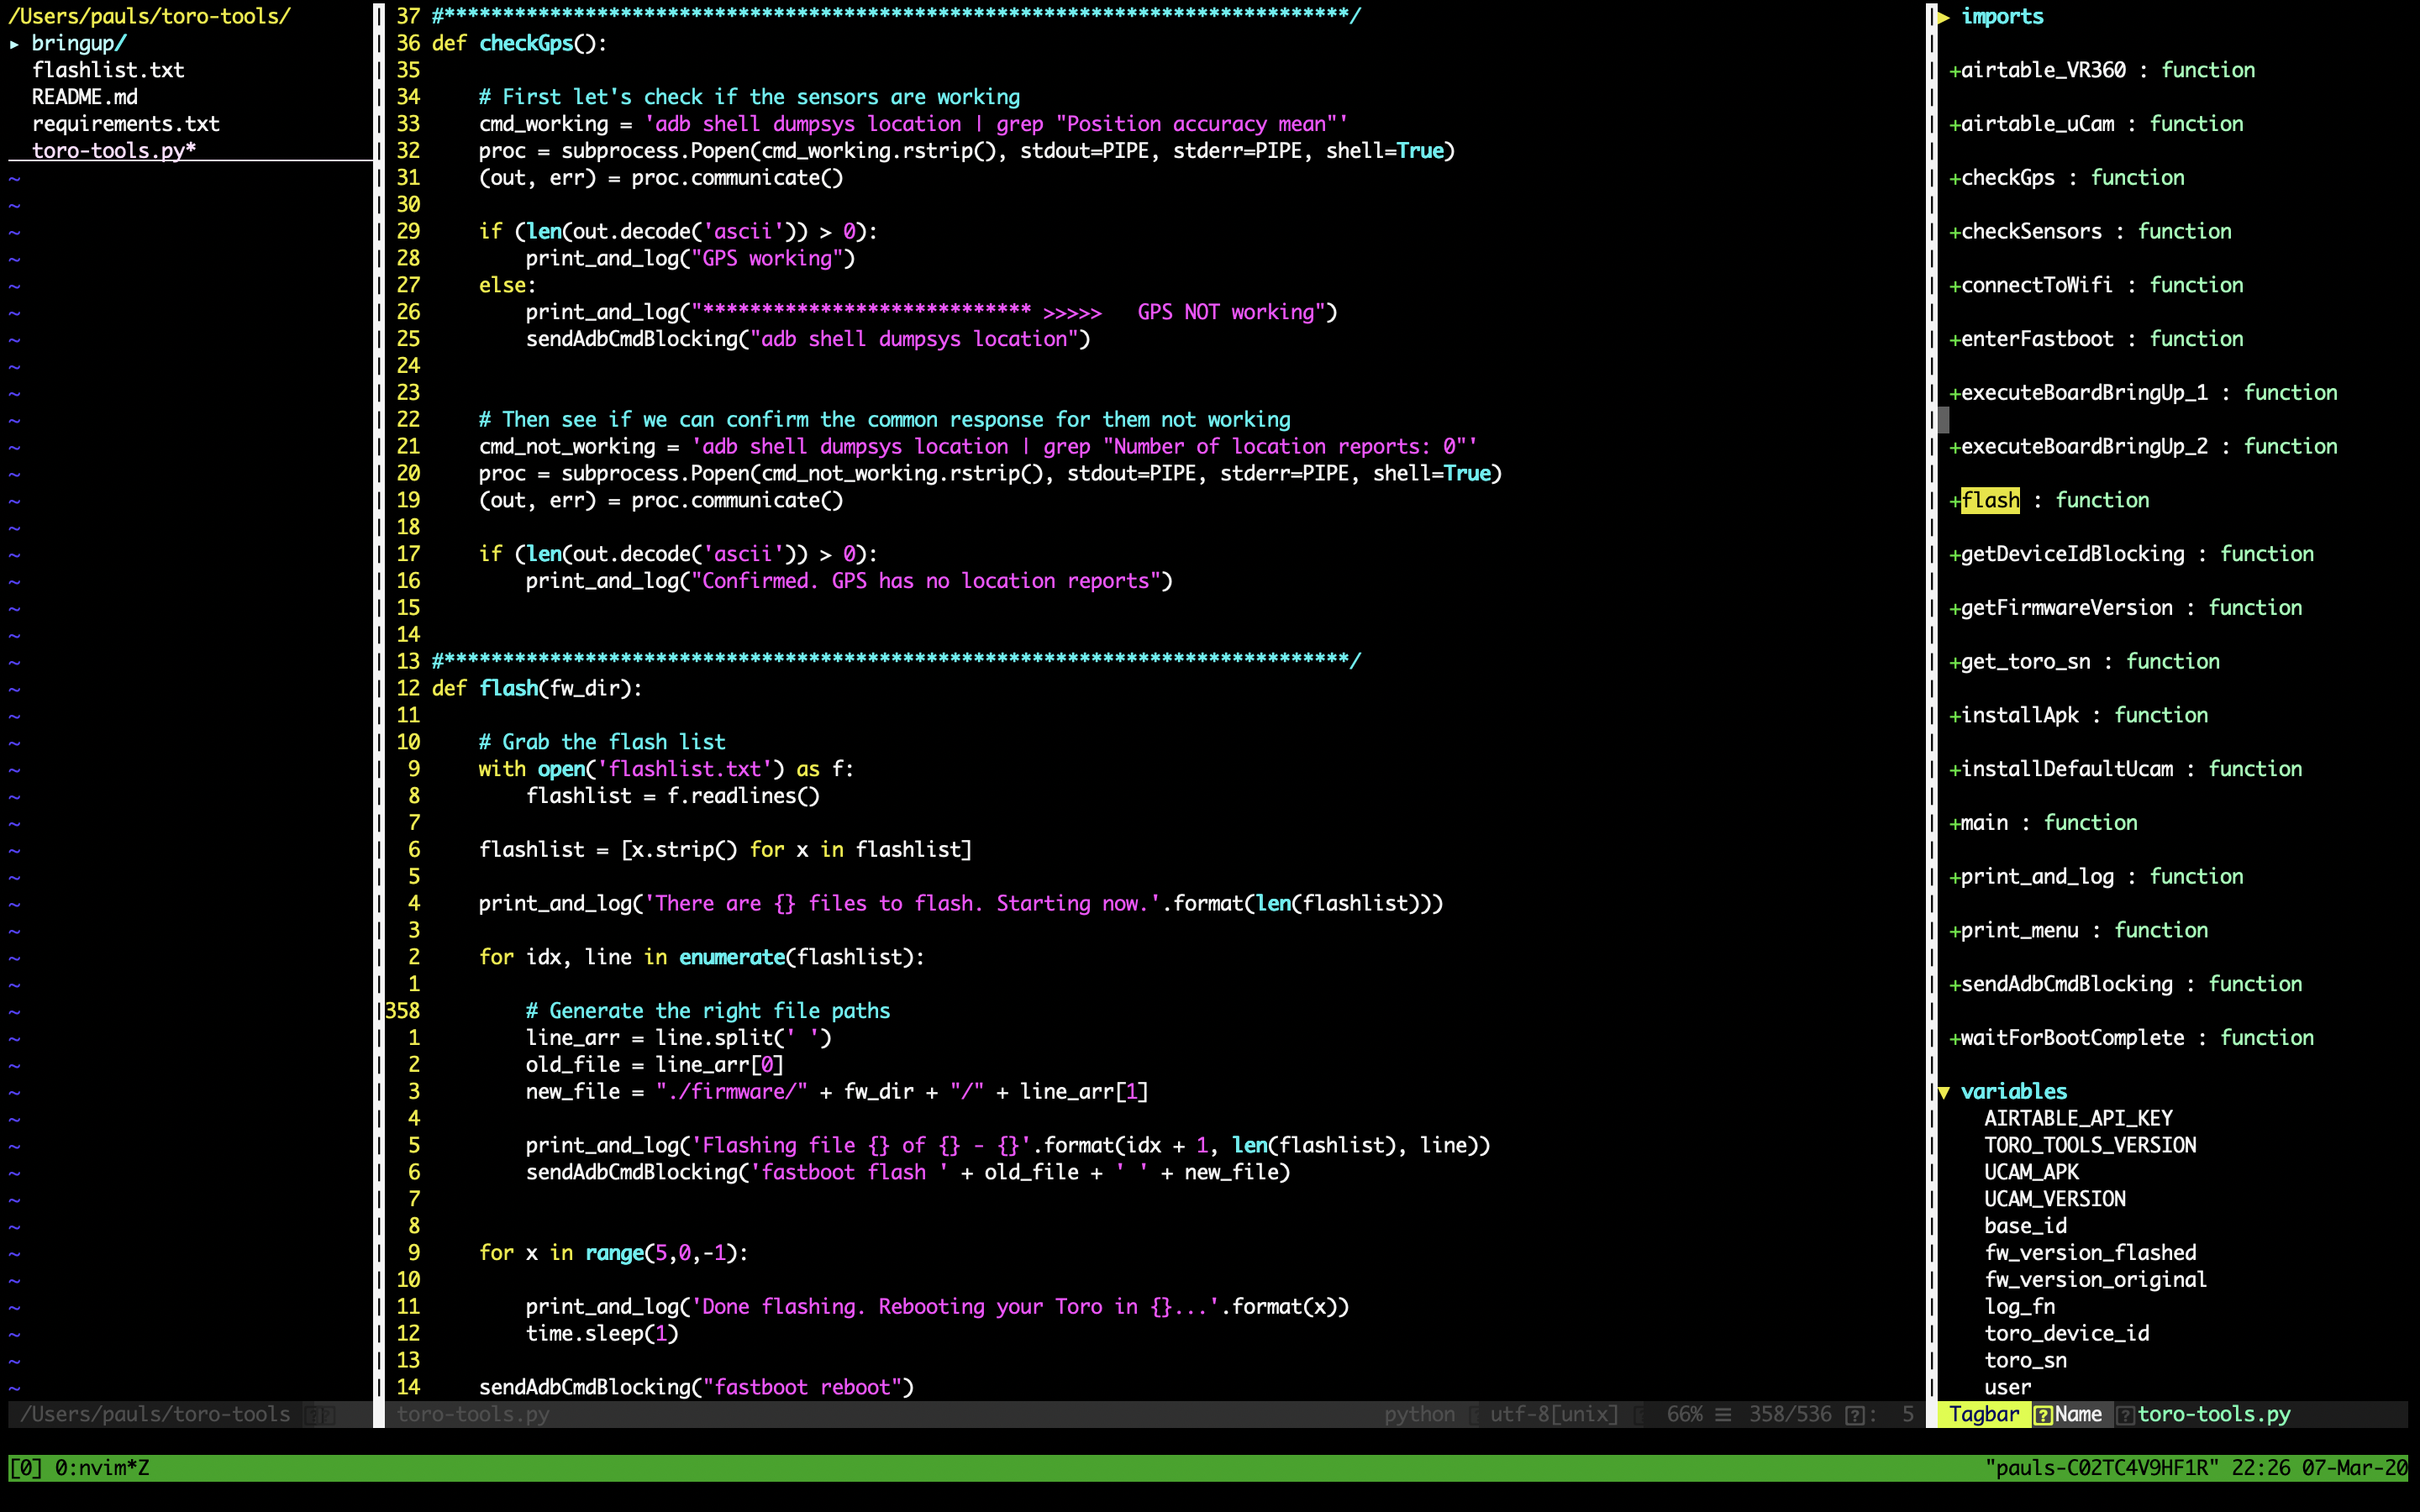Click Name sort label in Tagbar status
The height and width of the screenshot is (1512, 2420).
(x=2078, y=1415)
